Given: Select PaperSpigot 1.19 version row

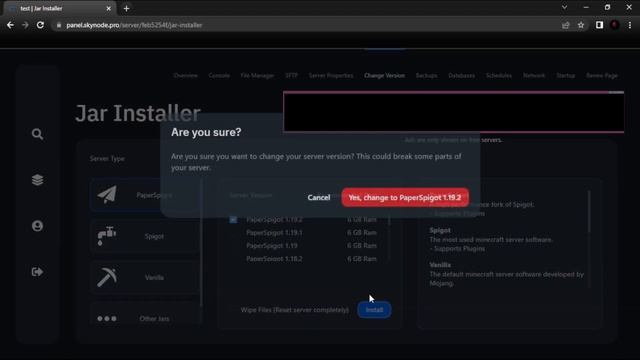Looking at the screenshot, I should coord(311,246).
